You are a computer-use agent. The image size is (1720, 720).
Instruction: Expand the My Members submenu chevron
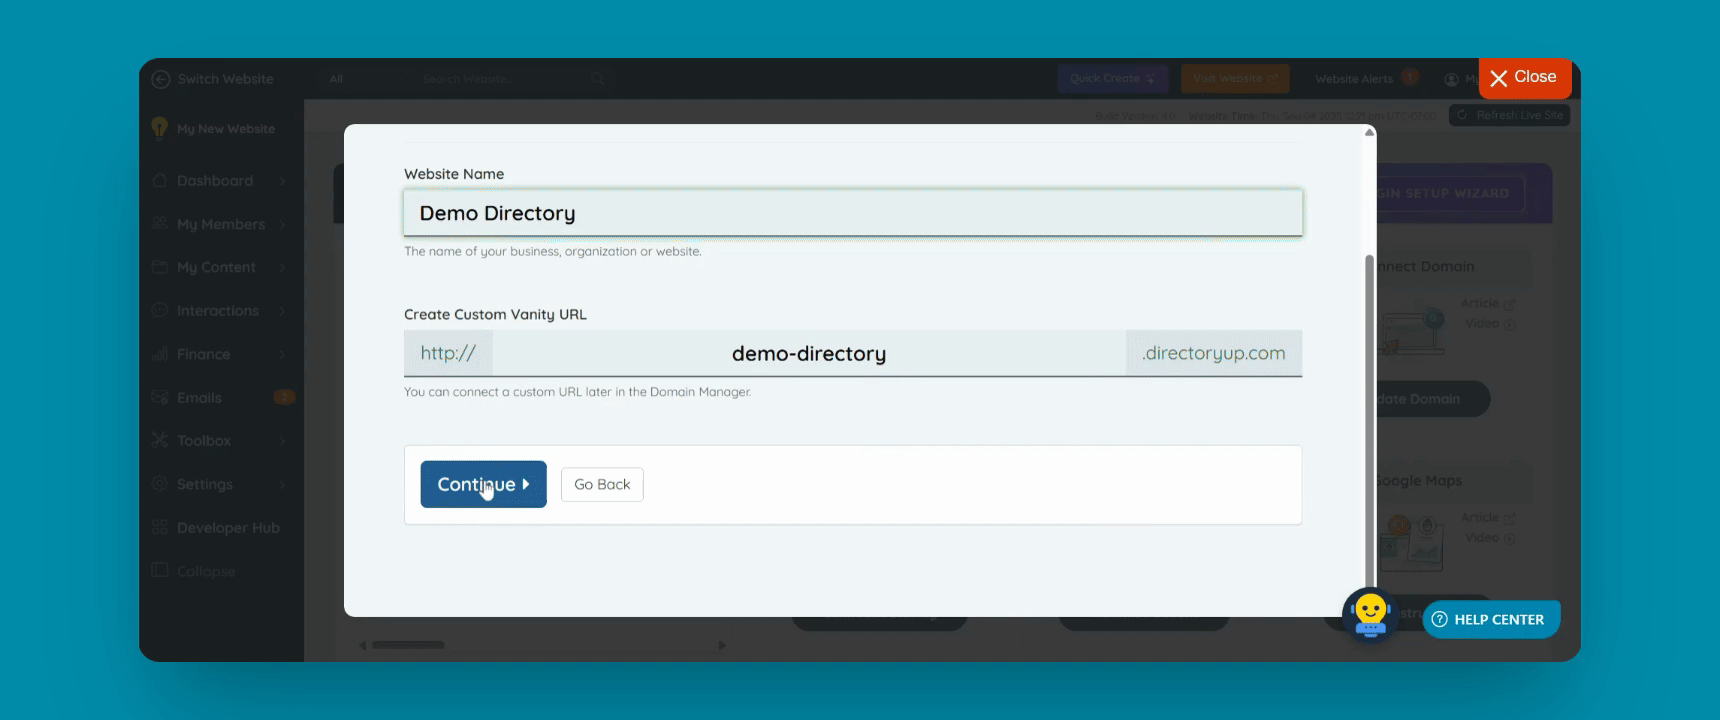pyautogui.click(x=283, y=224)
